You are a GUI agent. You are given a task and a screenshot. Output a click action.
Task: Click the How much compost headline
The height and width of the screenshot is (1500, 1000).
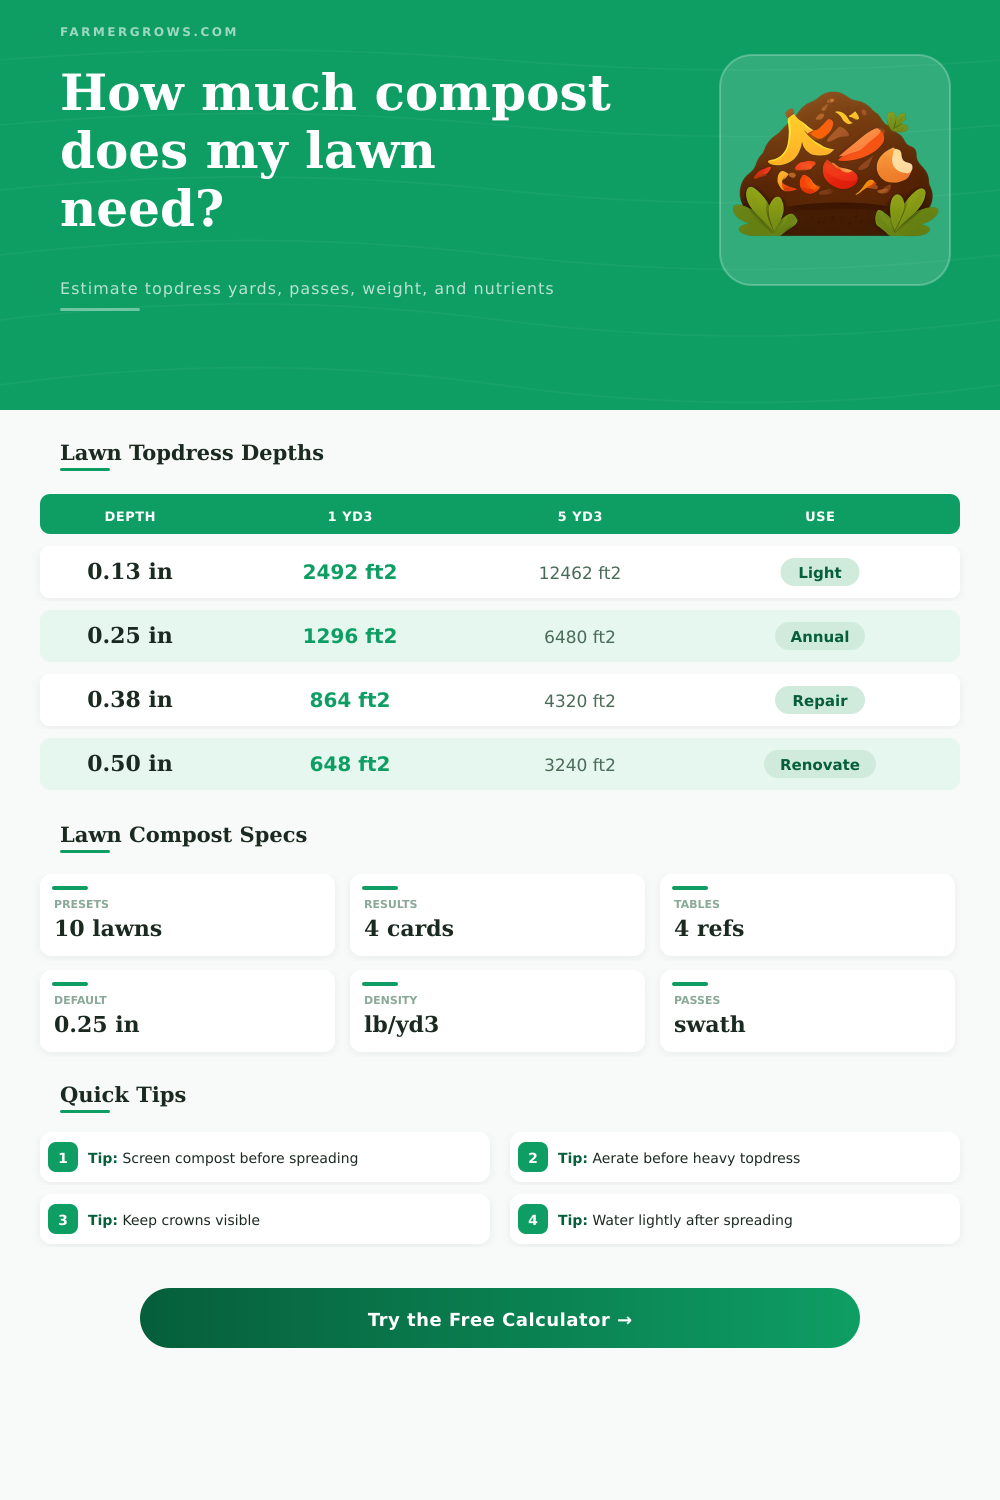coord(335,150)
